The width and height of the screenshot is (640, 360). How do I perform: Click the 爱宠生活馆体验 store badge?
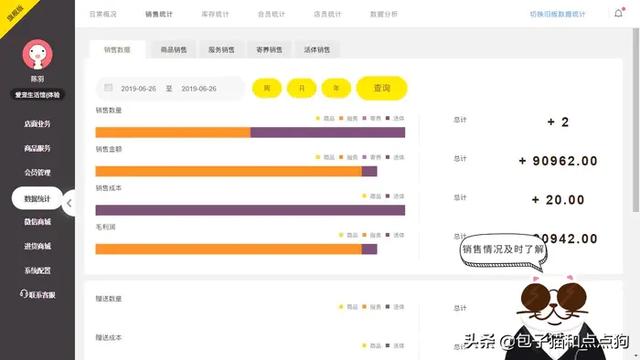38,95
